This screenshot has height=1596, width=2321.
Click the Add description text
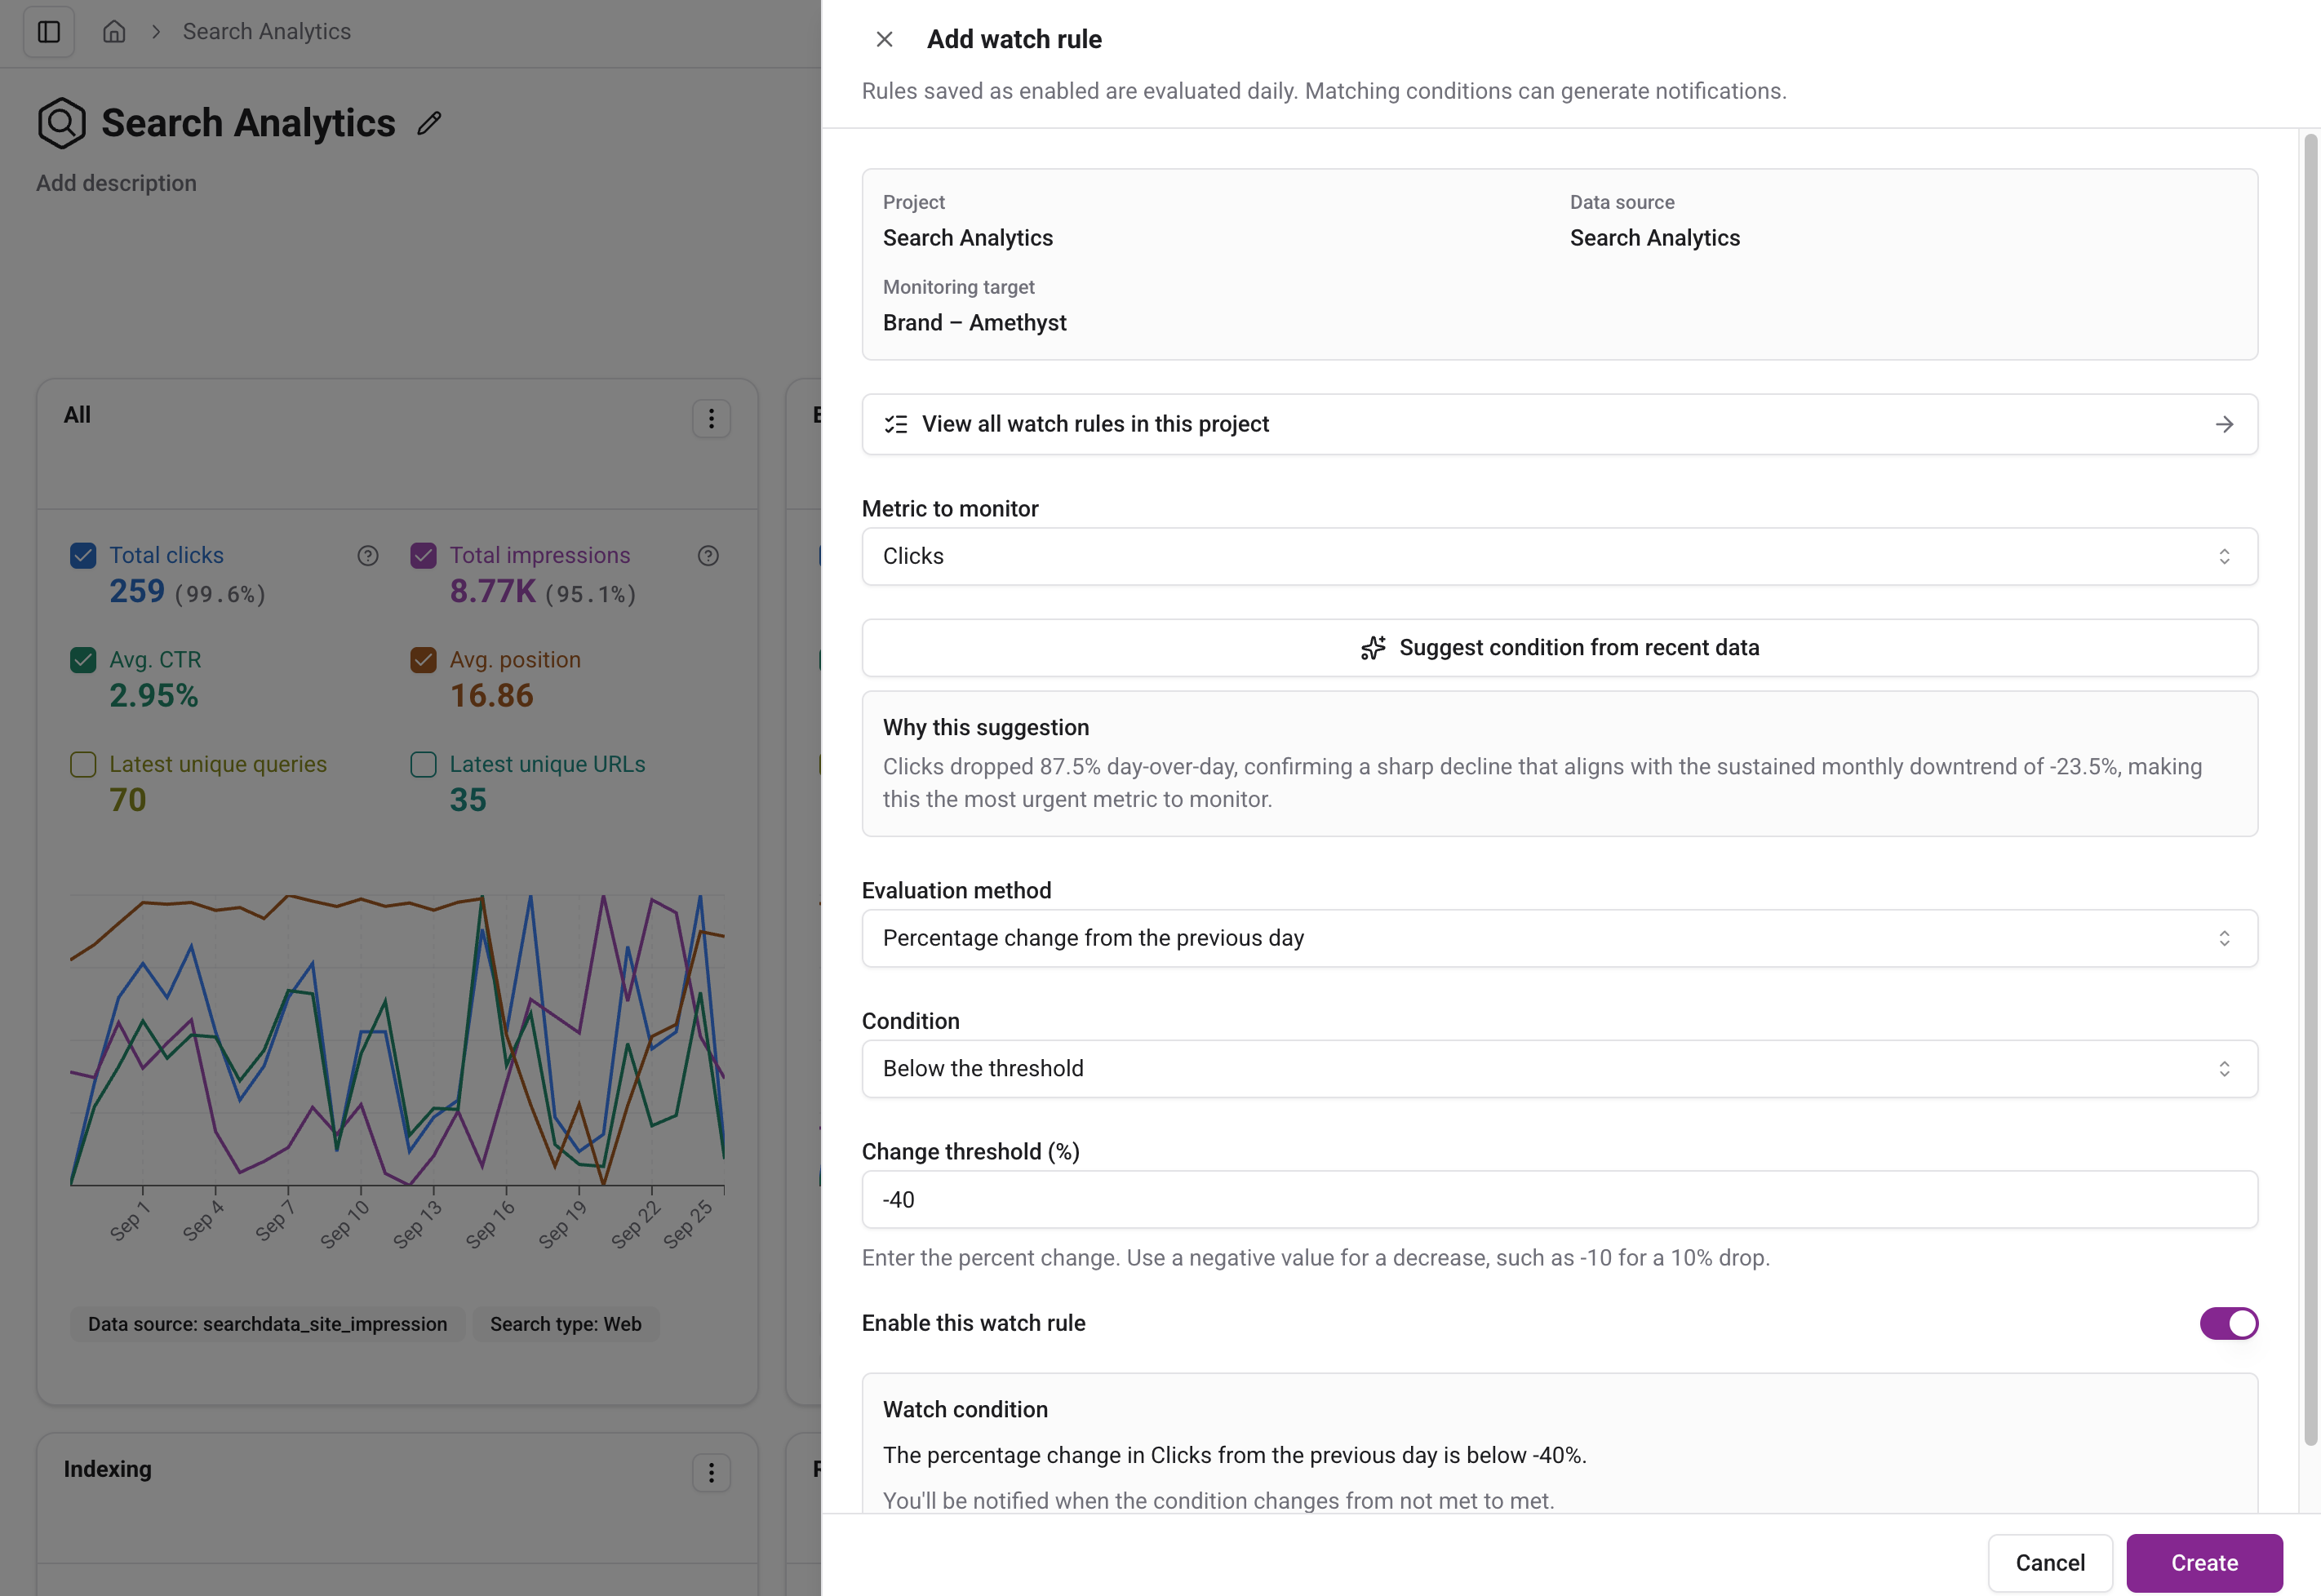coord(116,183)
